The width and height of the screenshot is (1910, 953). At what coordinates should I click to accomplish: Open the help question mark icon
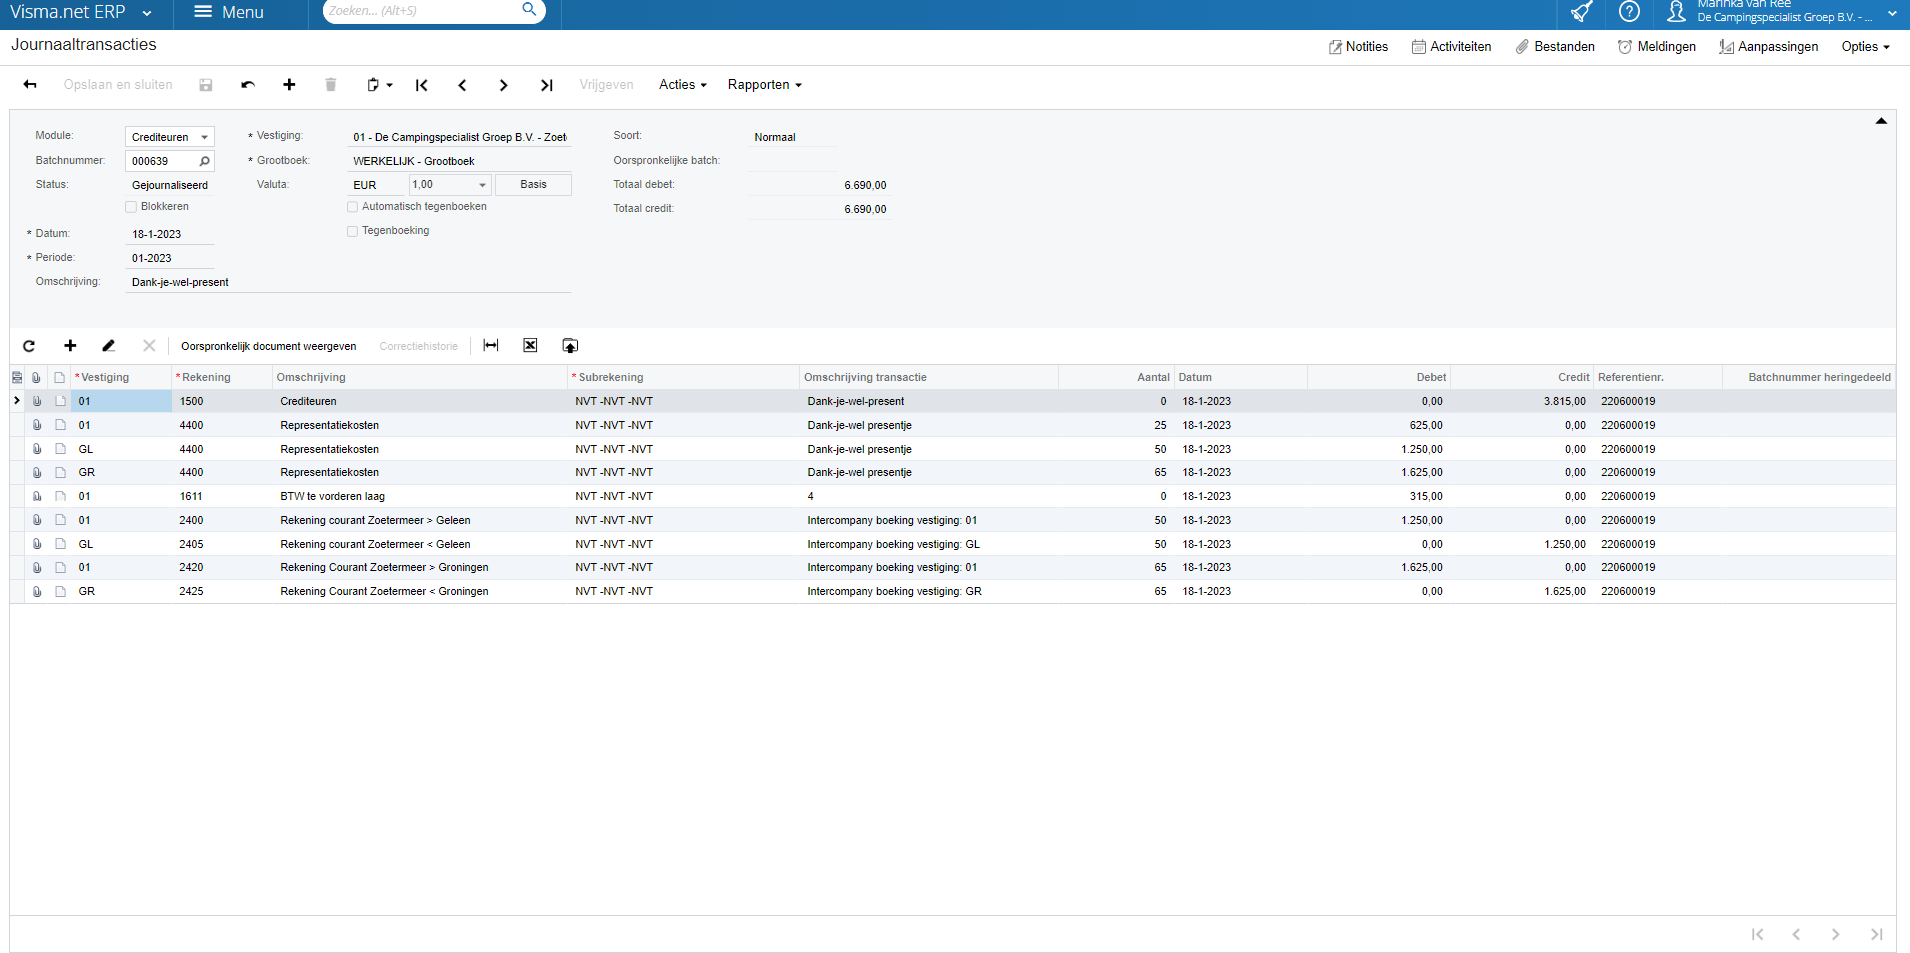tap(1629, 12)
